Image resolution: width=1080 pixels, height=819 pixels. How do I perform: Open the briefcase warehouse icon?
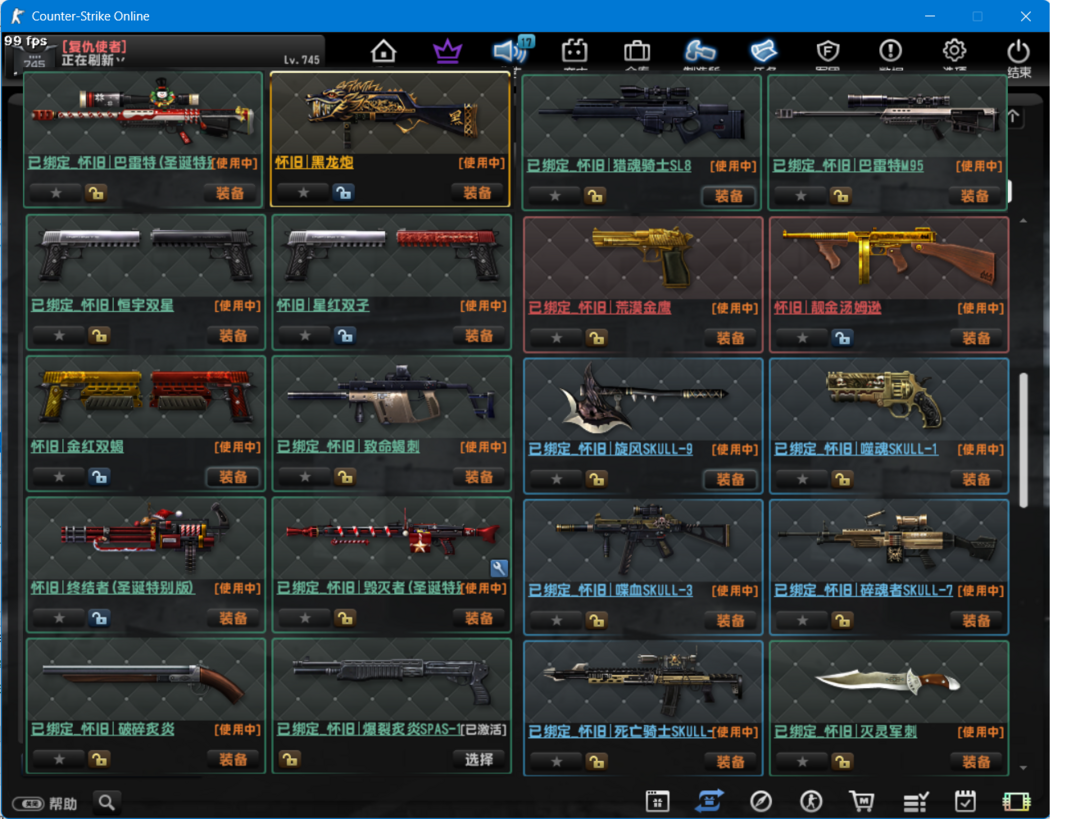point(636,51)
